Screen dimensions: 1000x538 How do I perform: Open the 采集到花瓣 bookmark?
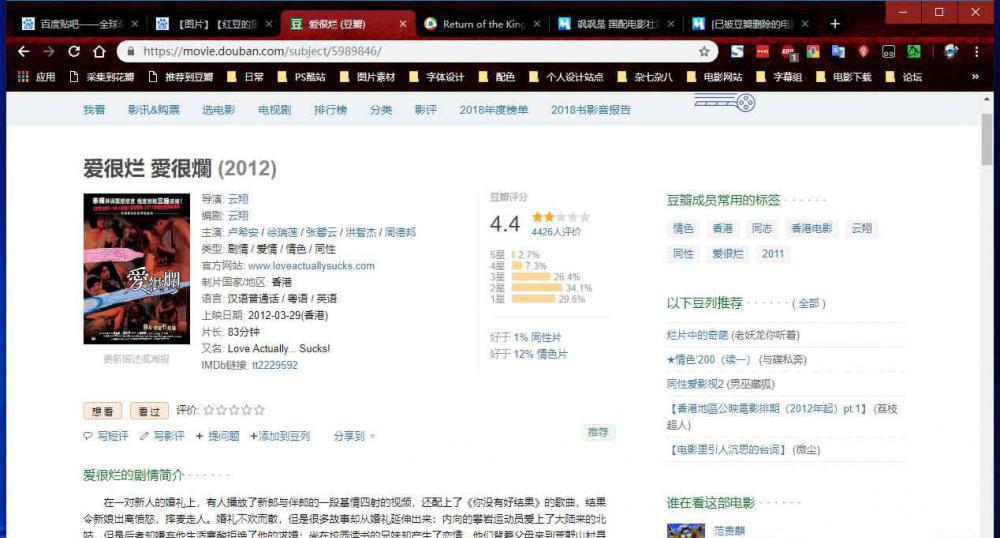[102, 76]
